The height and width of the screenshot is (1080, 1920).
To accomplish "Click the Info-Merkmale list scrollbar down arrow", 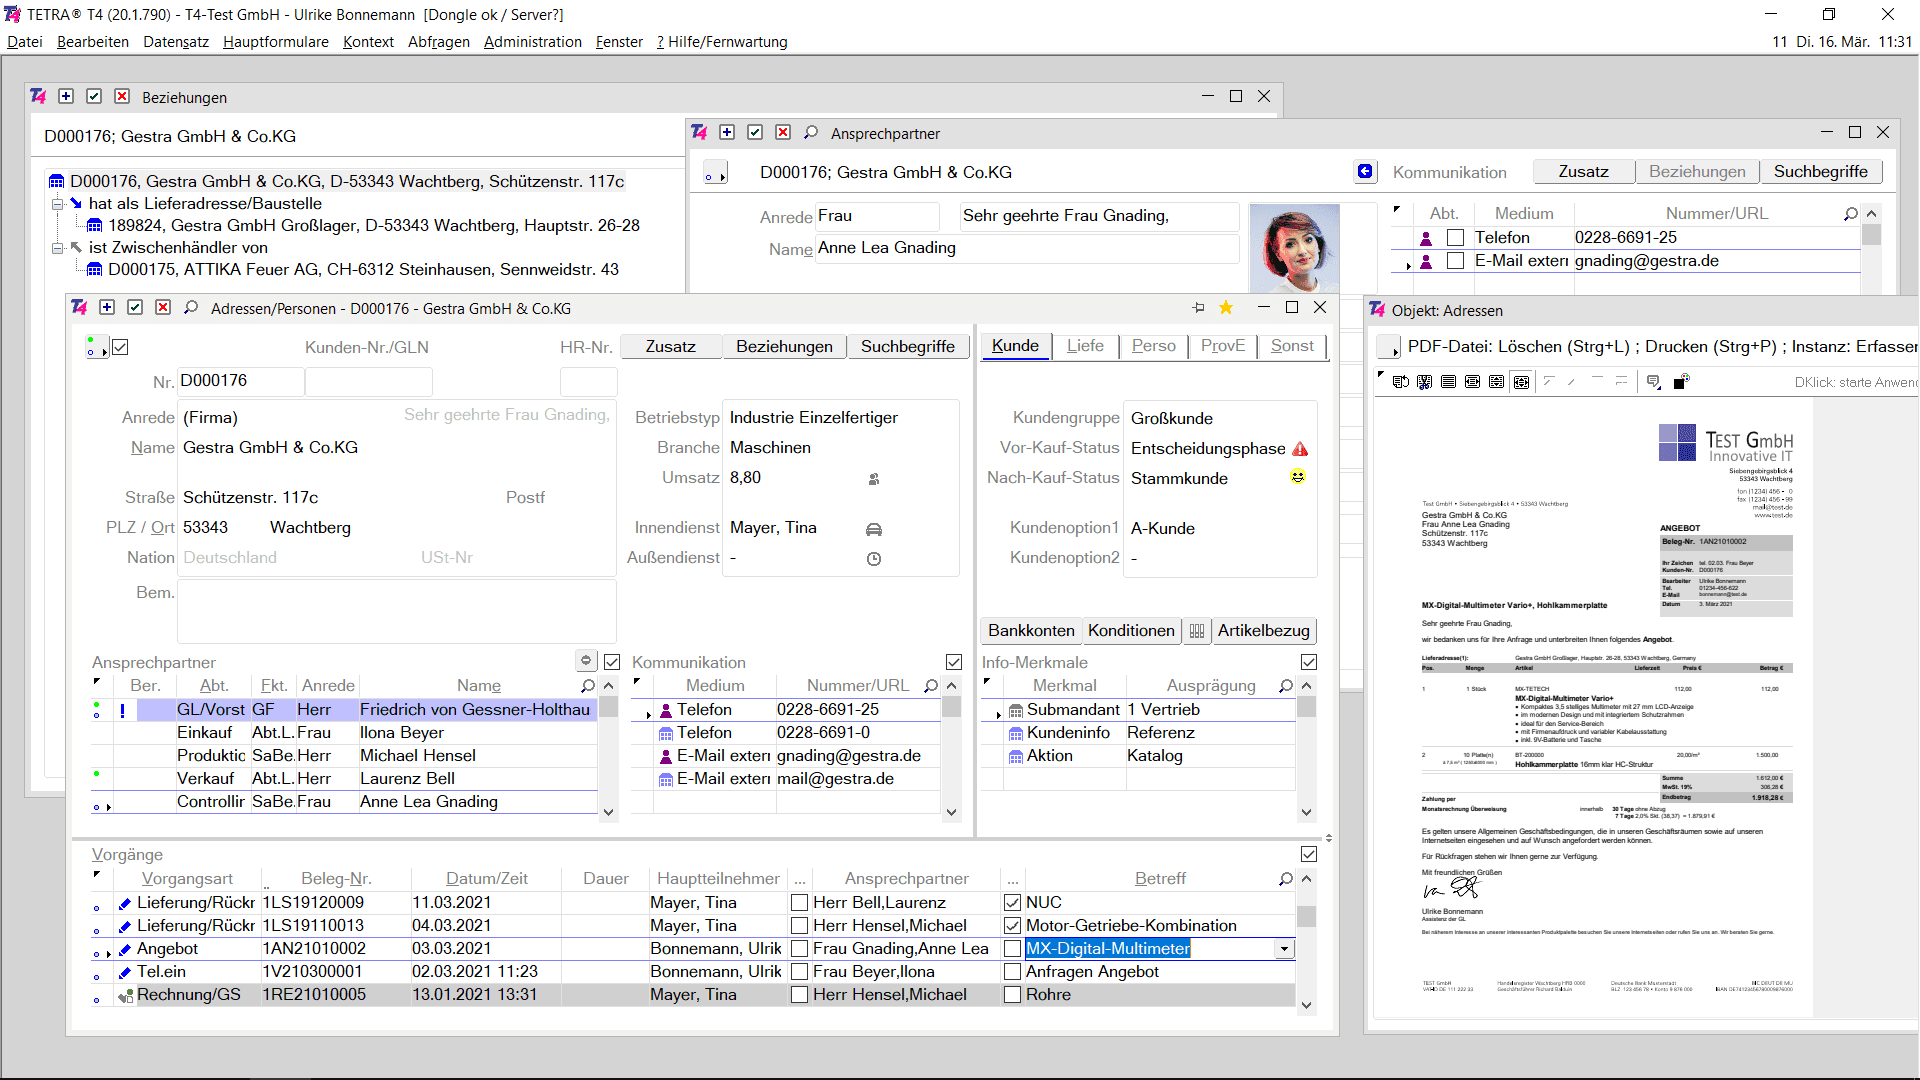I will [1306, 812].
